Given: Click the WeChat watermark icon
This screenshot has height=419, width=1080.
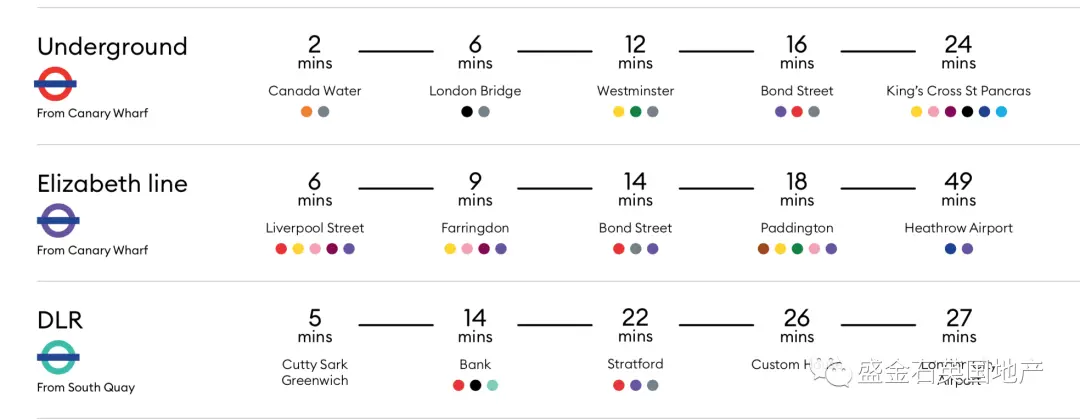Looking at the screenshot, I should (x=831, y=372).
